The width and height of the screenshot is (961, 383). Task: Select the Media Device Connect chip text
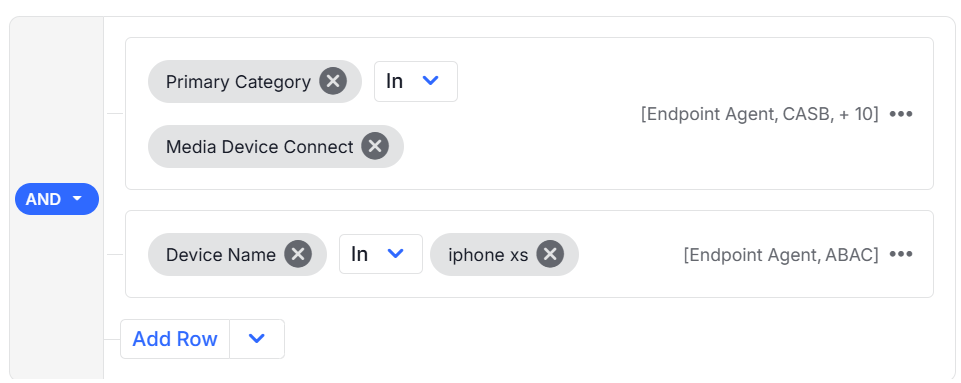(260, 146)
